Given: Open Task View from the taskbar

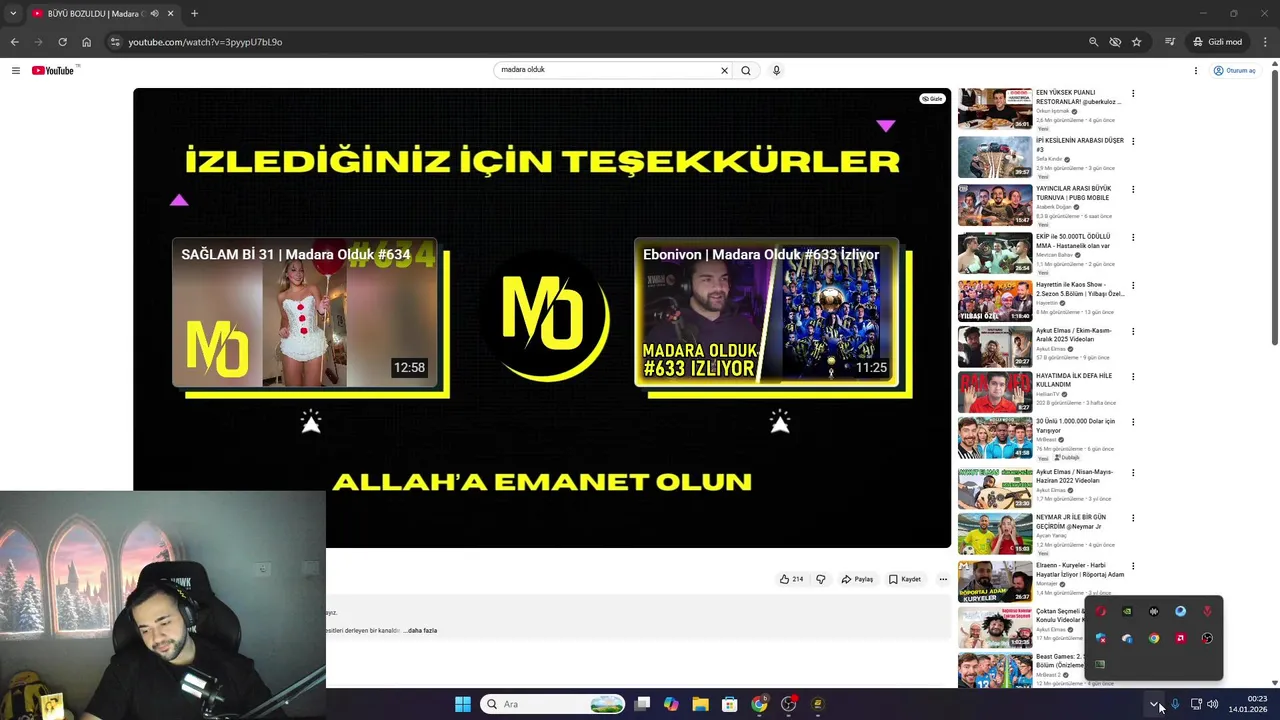Looking at the screenshot, I should 642,704.
